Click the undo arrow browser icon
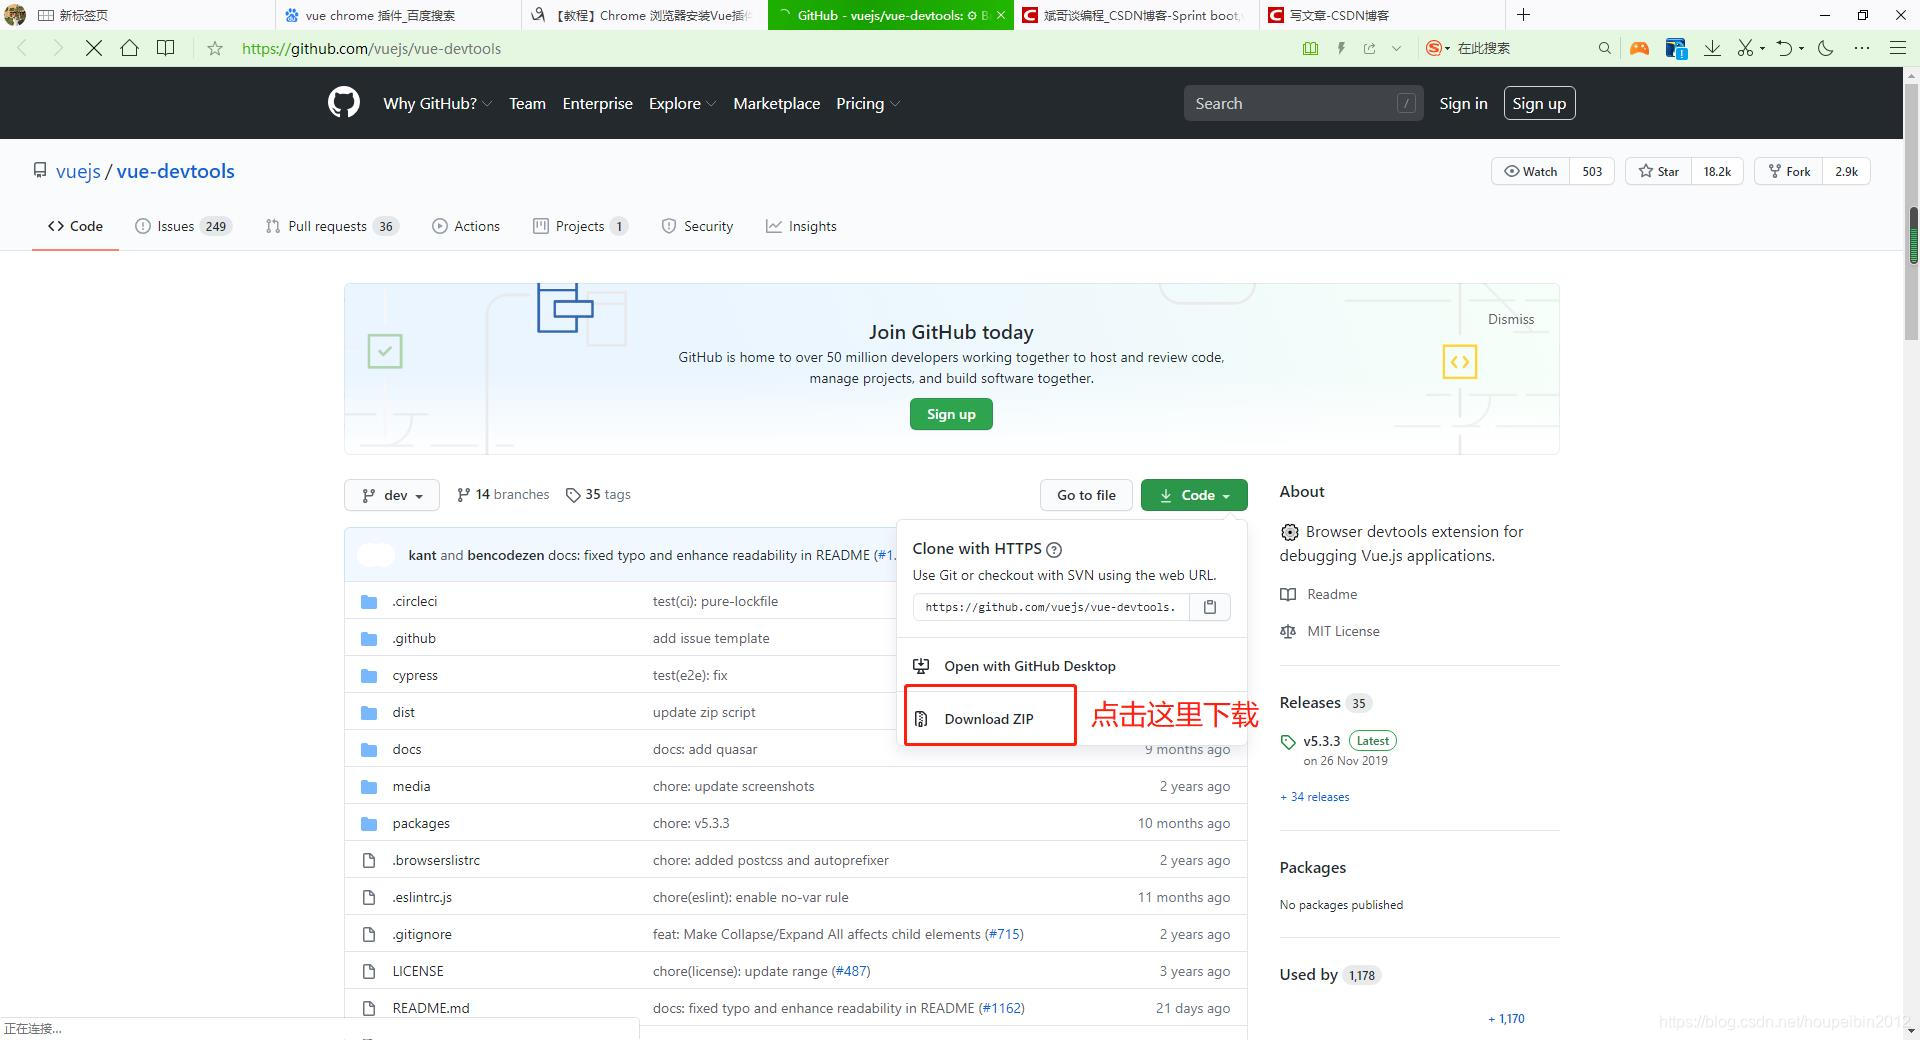 pyautogui.click(x=1784, y=48)
